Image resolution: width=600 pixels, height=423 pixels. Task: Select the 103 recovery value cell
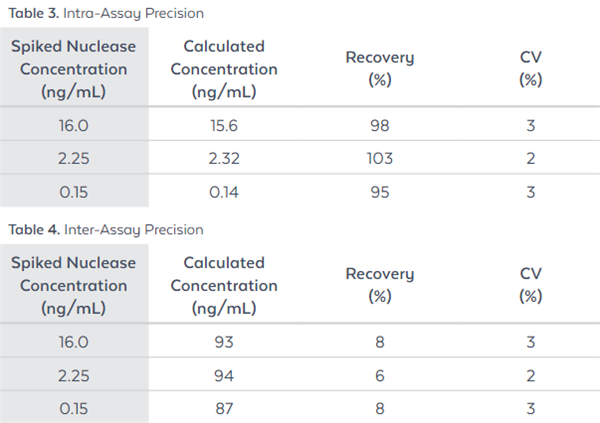tap(380, 158)
